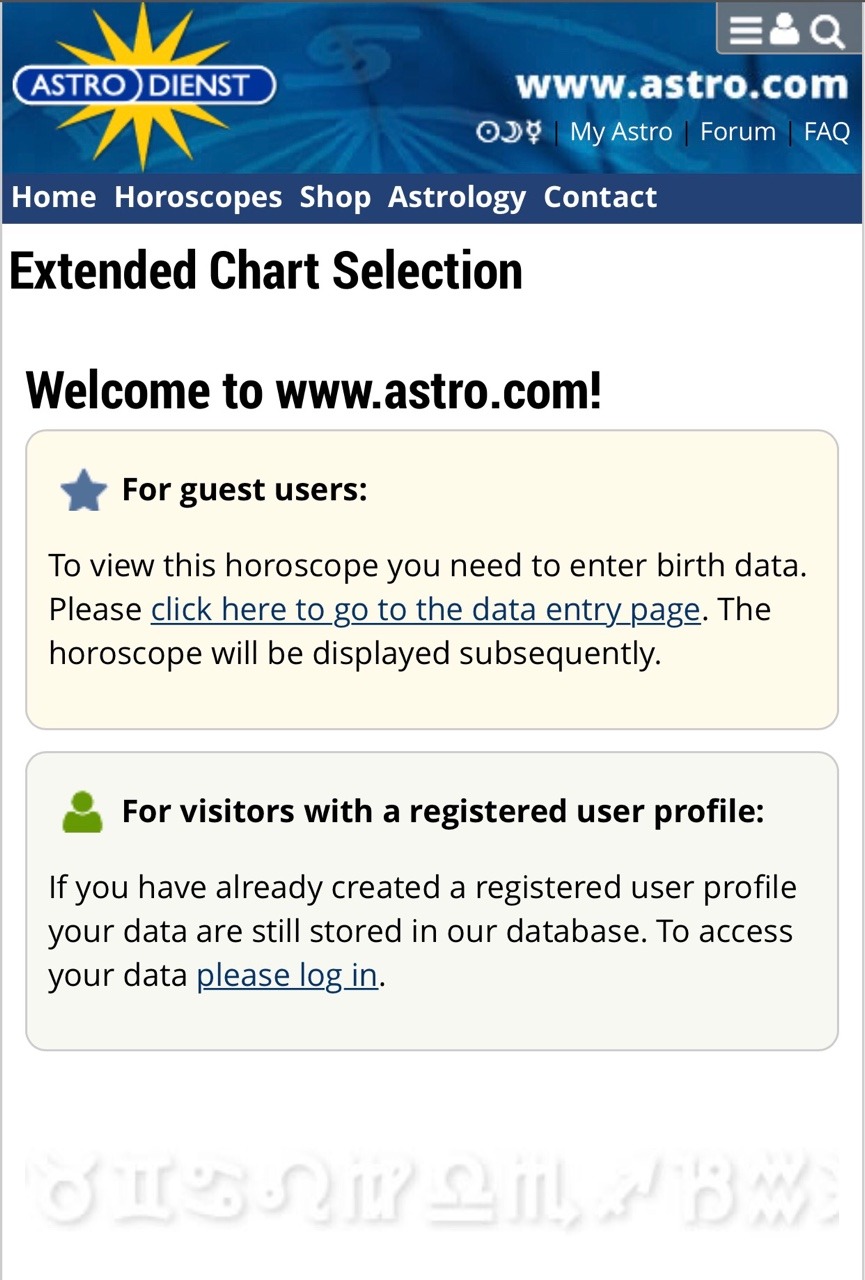865x1280 pixels.
Task: Click here to go to data entry page
Action: [425, 610]
